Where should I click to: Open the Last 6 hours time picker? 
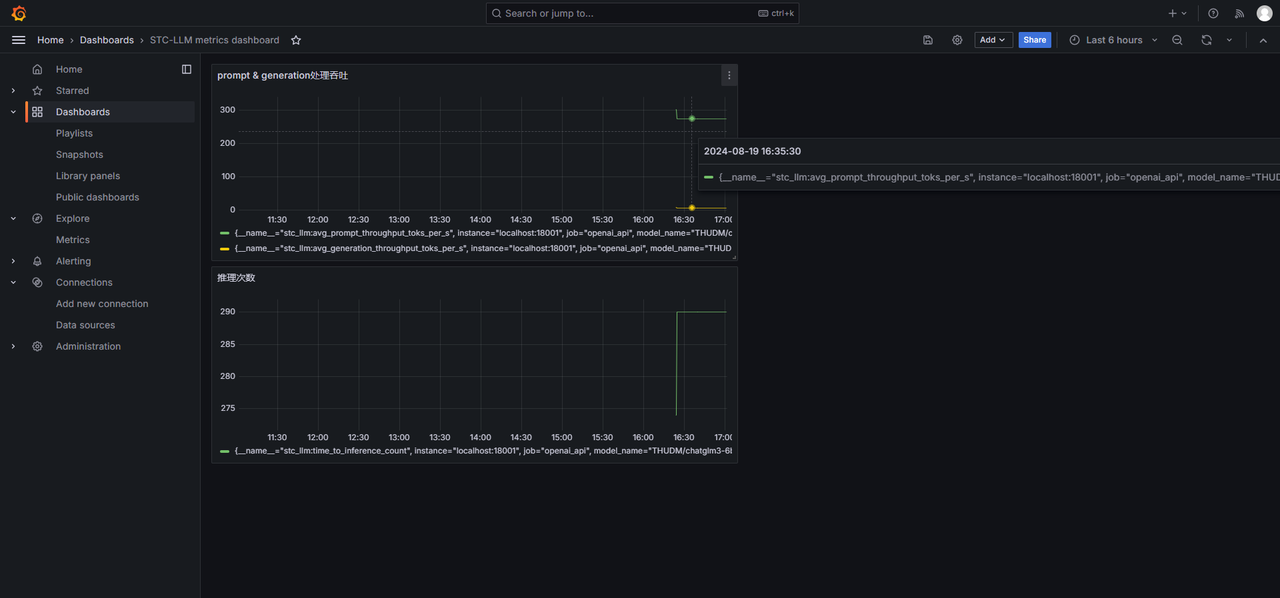(x=1113, y=40)
